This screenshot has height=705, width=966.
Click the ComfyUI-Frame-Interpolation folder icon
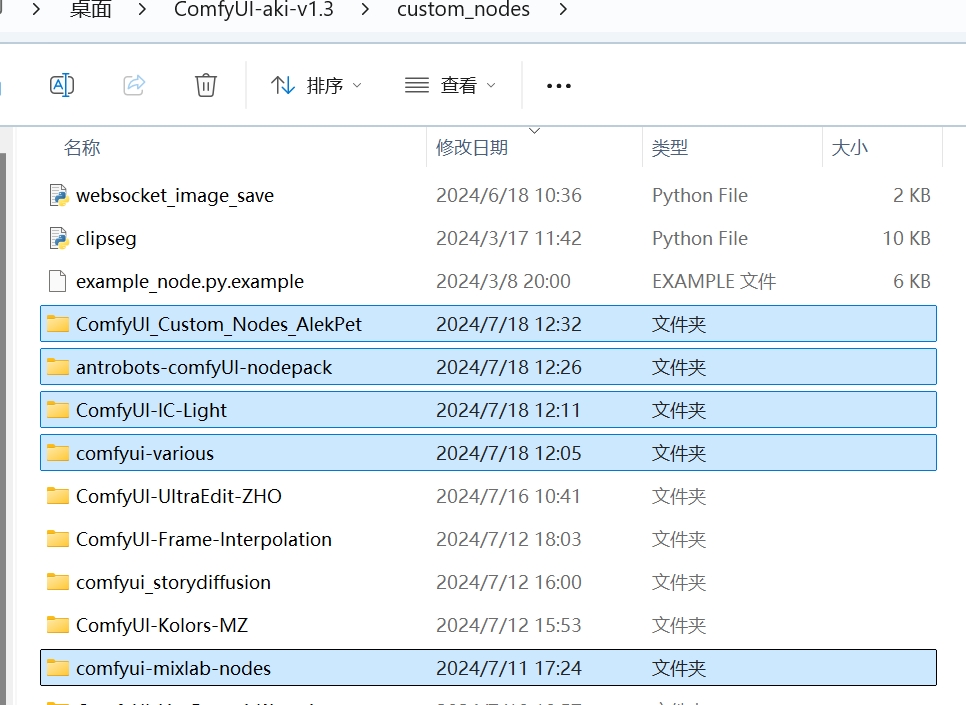58,539
